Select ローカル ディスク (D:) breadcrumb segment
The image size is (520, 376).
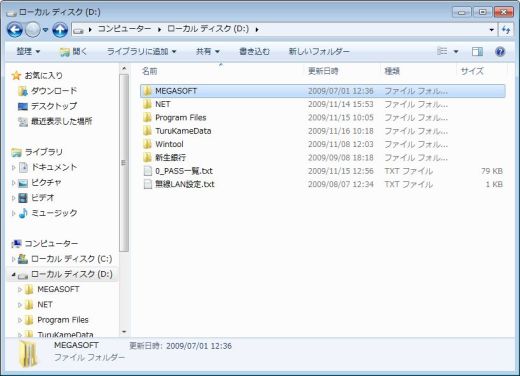[x=208, y=29]
